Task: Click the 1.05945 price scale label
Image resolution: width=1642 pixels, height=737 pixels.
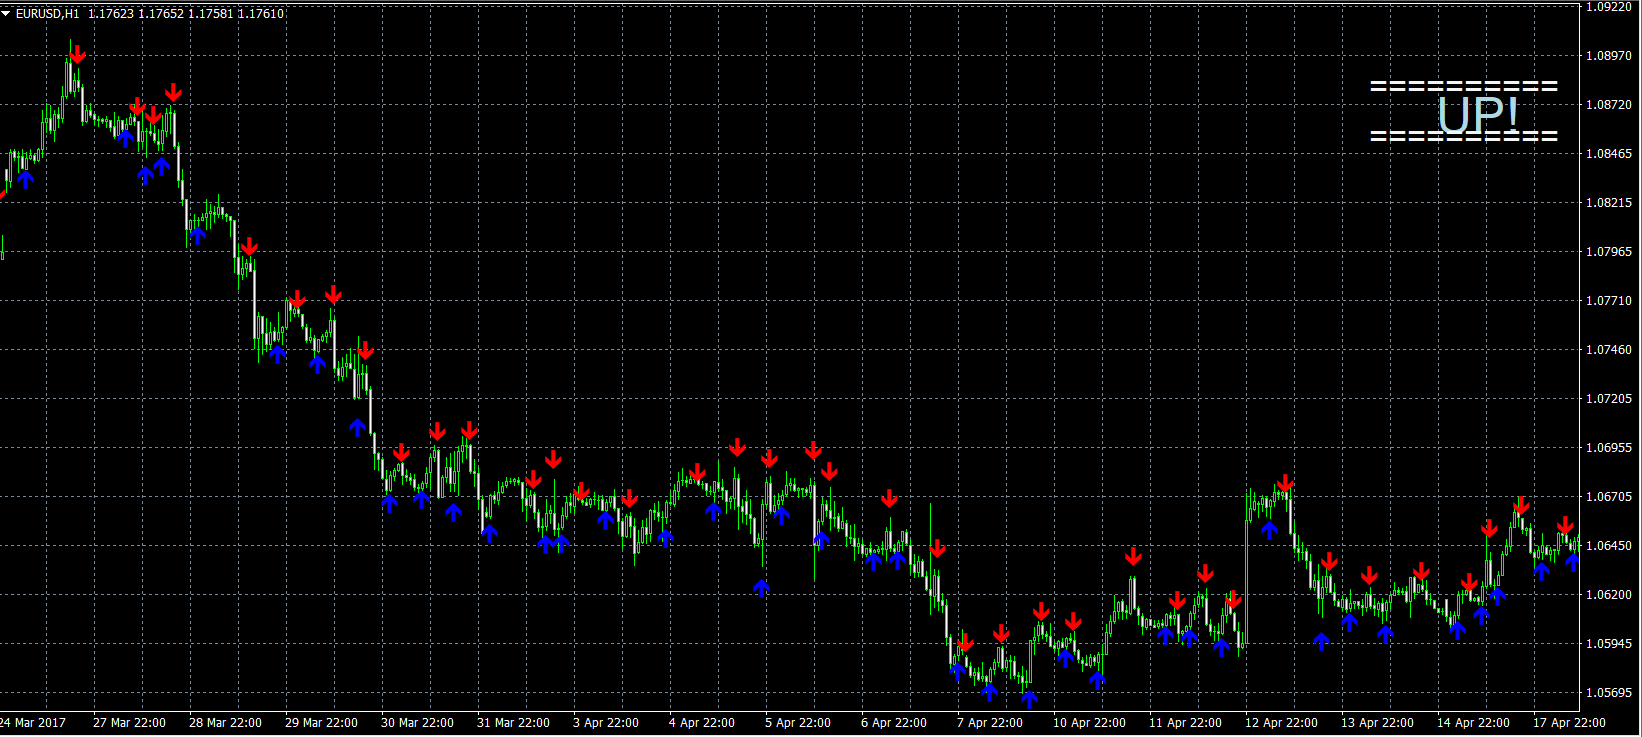Action: coord(1609,644)
